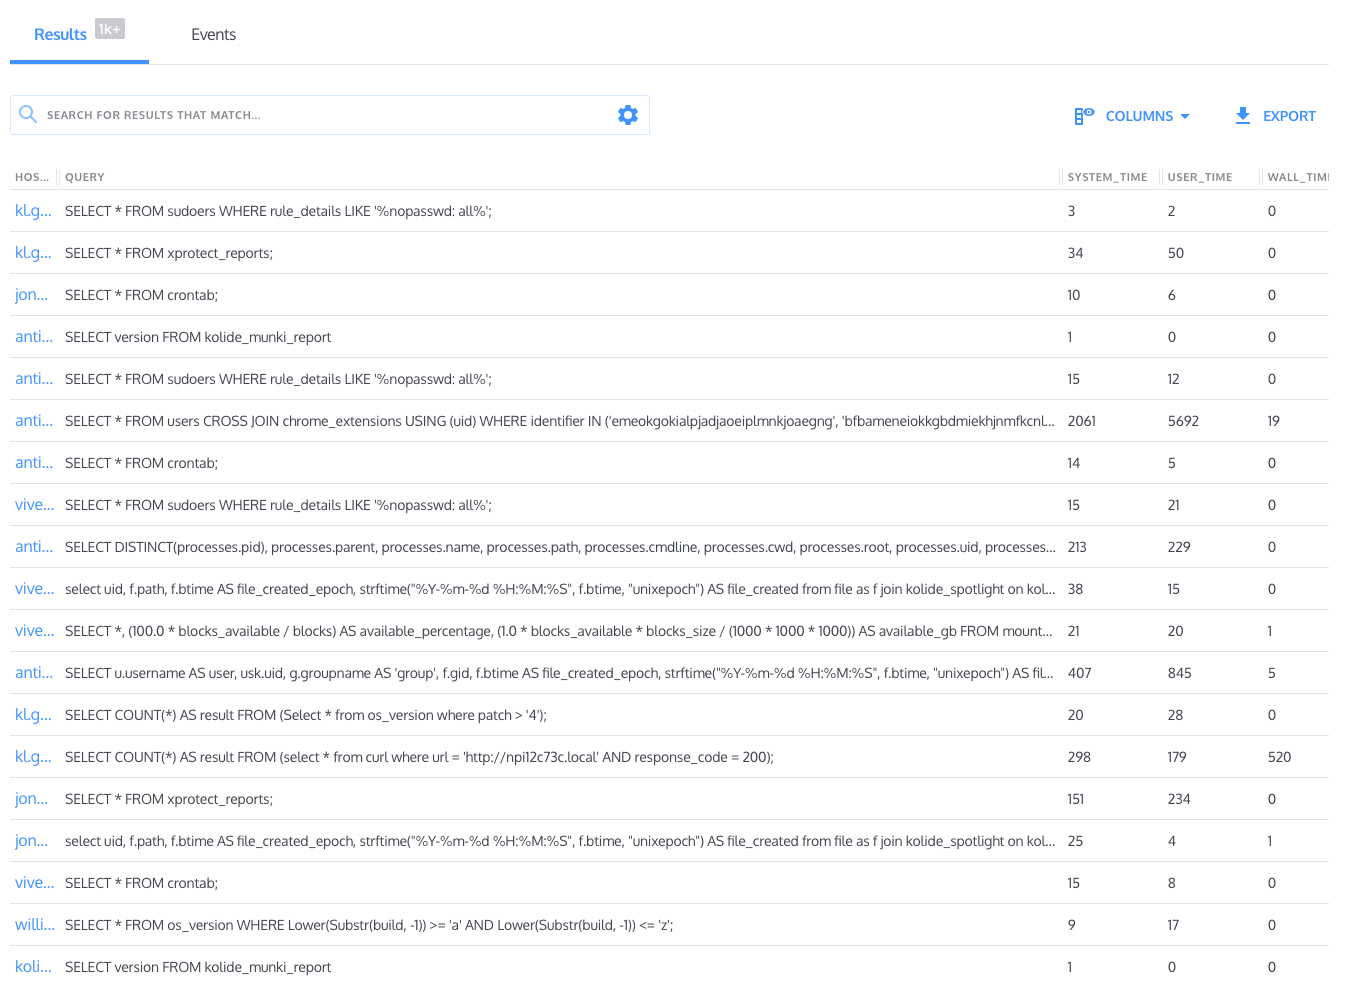Image resolution: width=1348 pixels, height=984 pixels.
Task: Select the SELECT DISTINCT processes query row
Action: (560, 547)
